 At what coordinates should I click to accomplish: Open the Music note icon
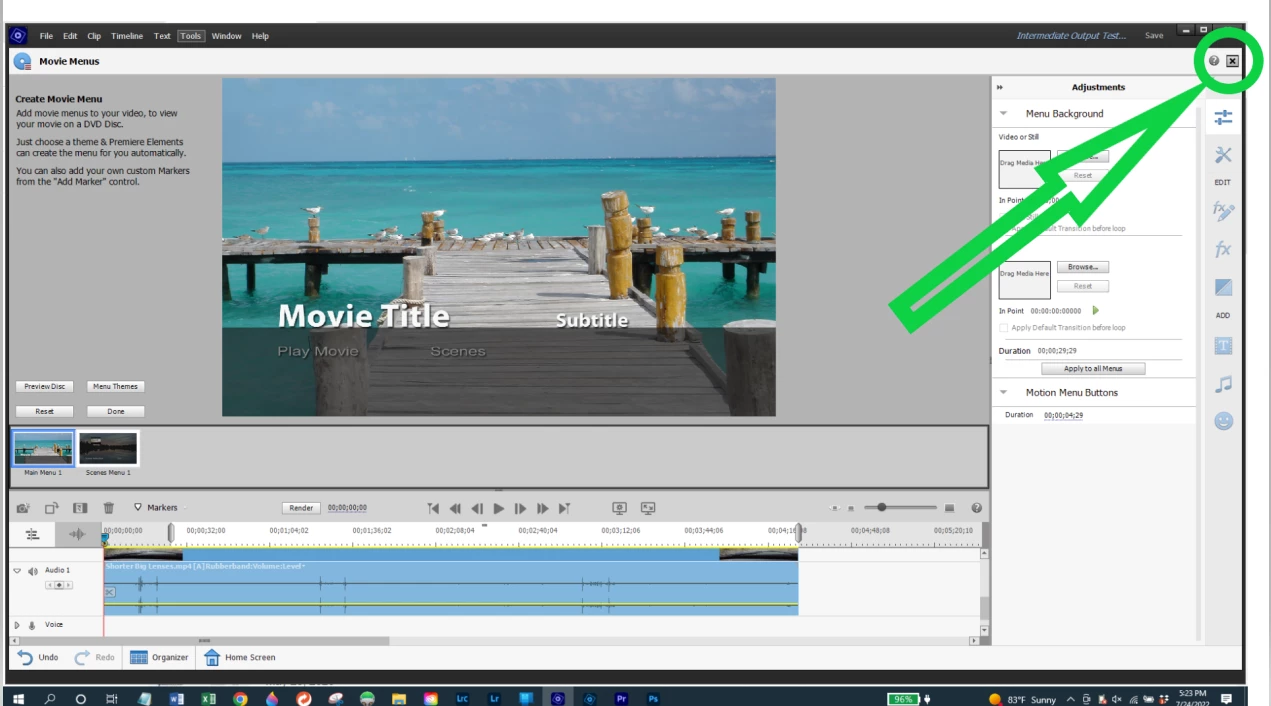1223,384
